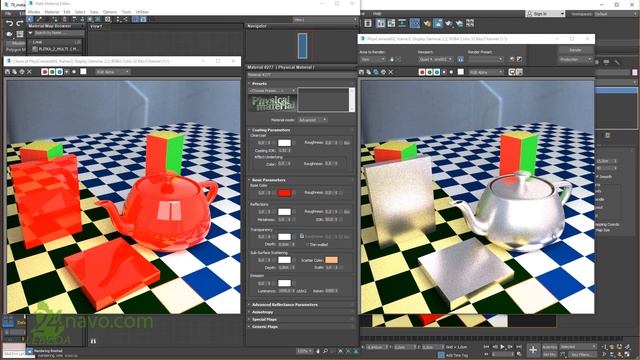Select Pan tool in Slate editor bottom bar
The width and height of the screenshot is (640, 360).
point(318,351)
